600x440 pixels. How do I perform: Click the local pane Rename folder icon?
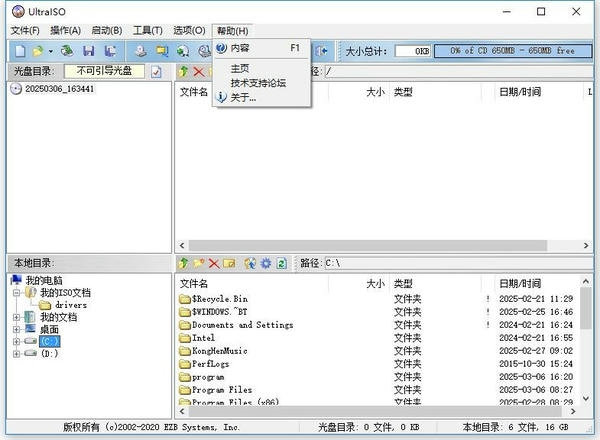pyautogui.click(x=229, y=263)
